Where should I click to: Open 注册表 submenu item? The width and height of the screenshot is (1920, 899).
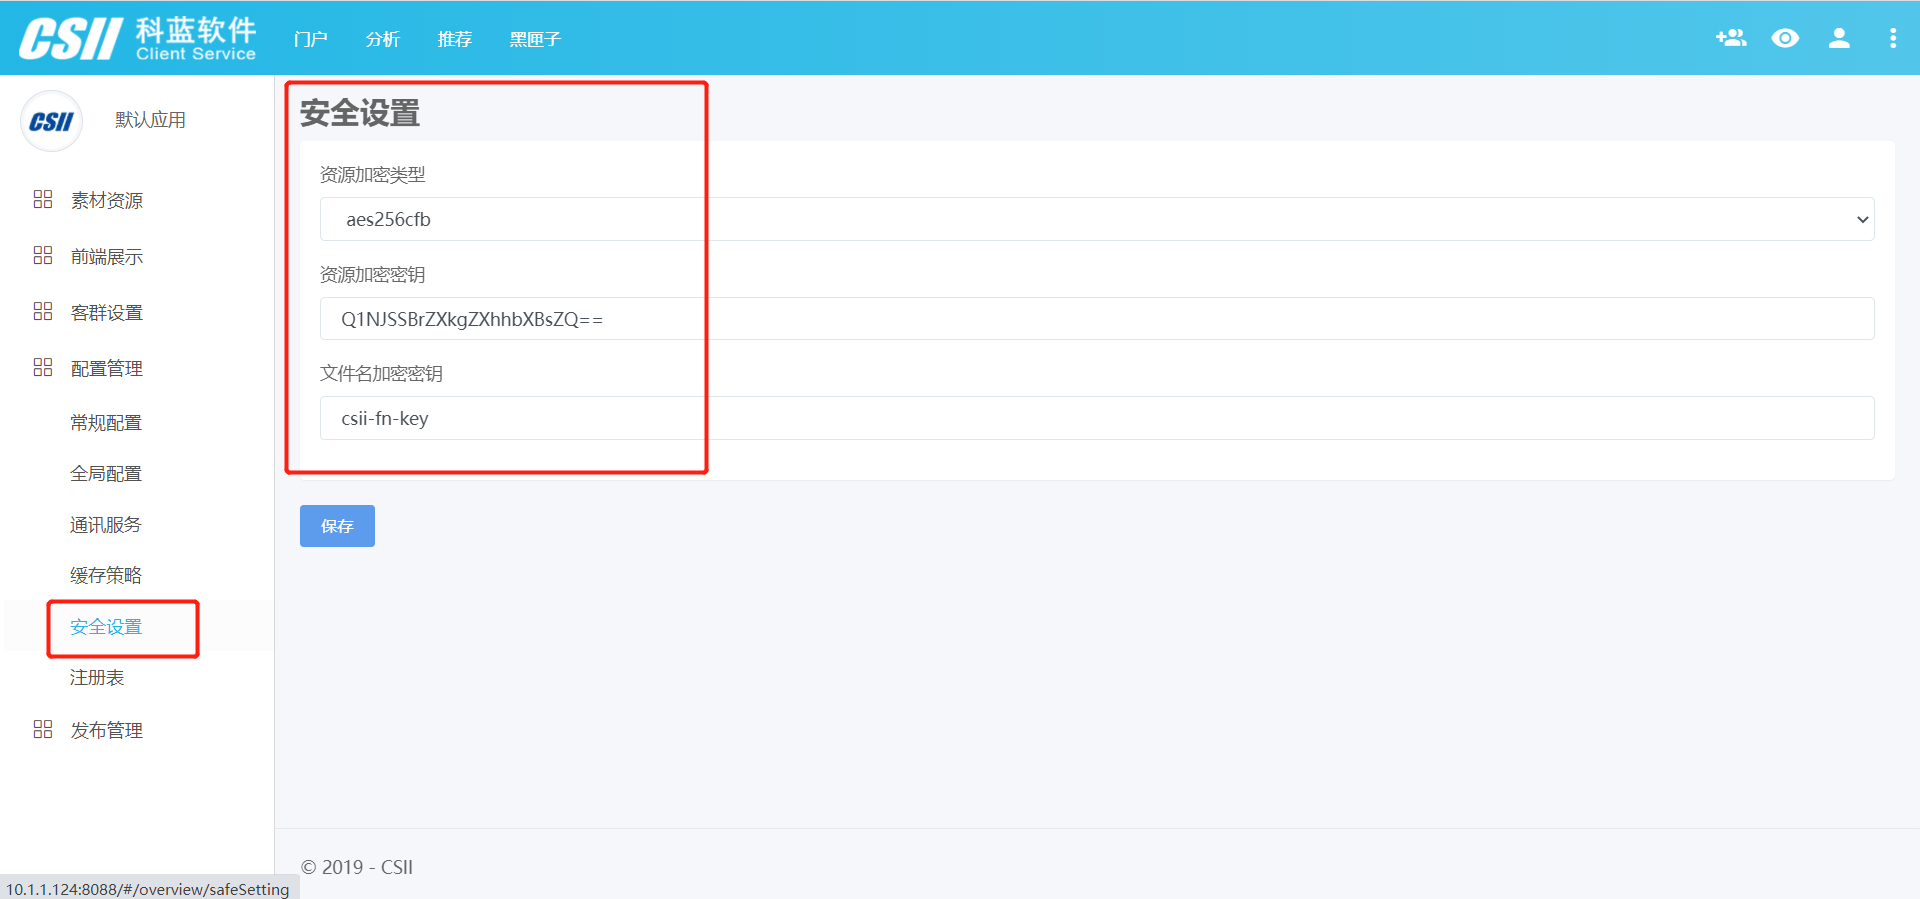[97, 678]
